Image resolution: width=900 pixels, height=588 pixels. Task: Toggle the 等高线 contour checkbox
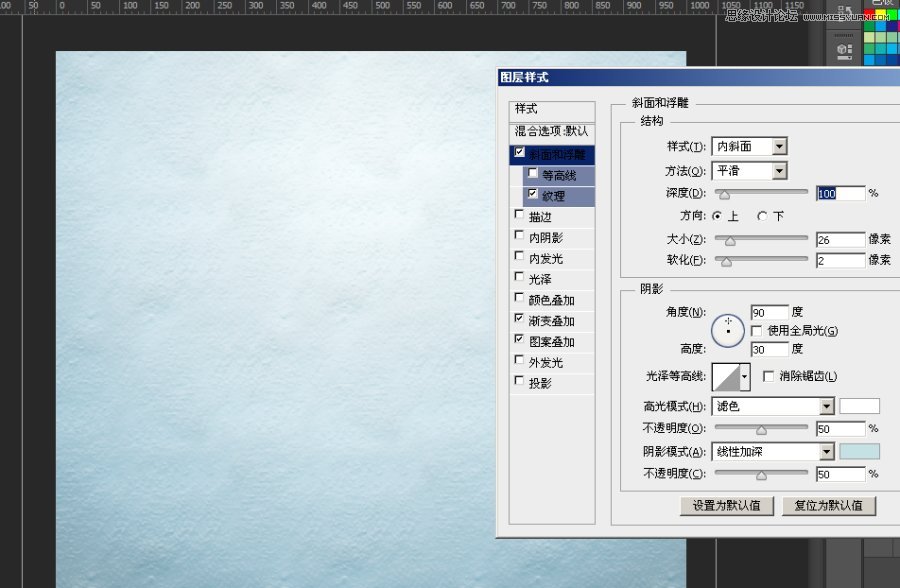click(x=532, y=173)
